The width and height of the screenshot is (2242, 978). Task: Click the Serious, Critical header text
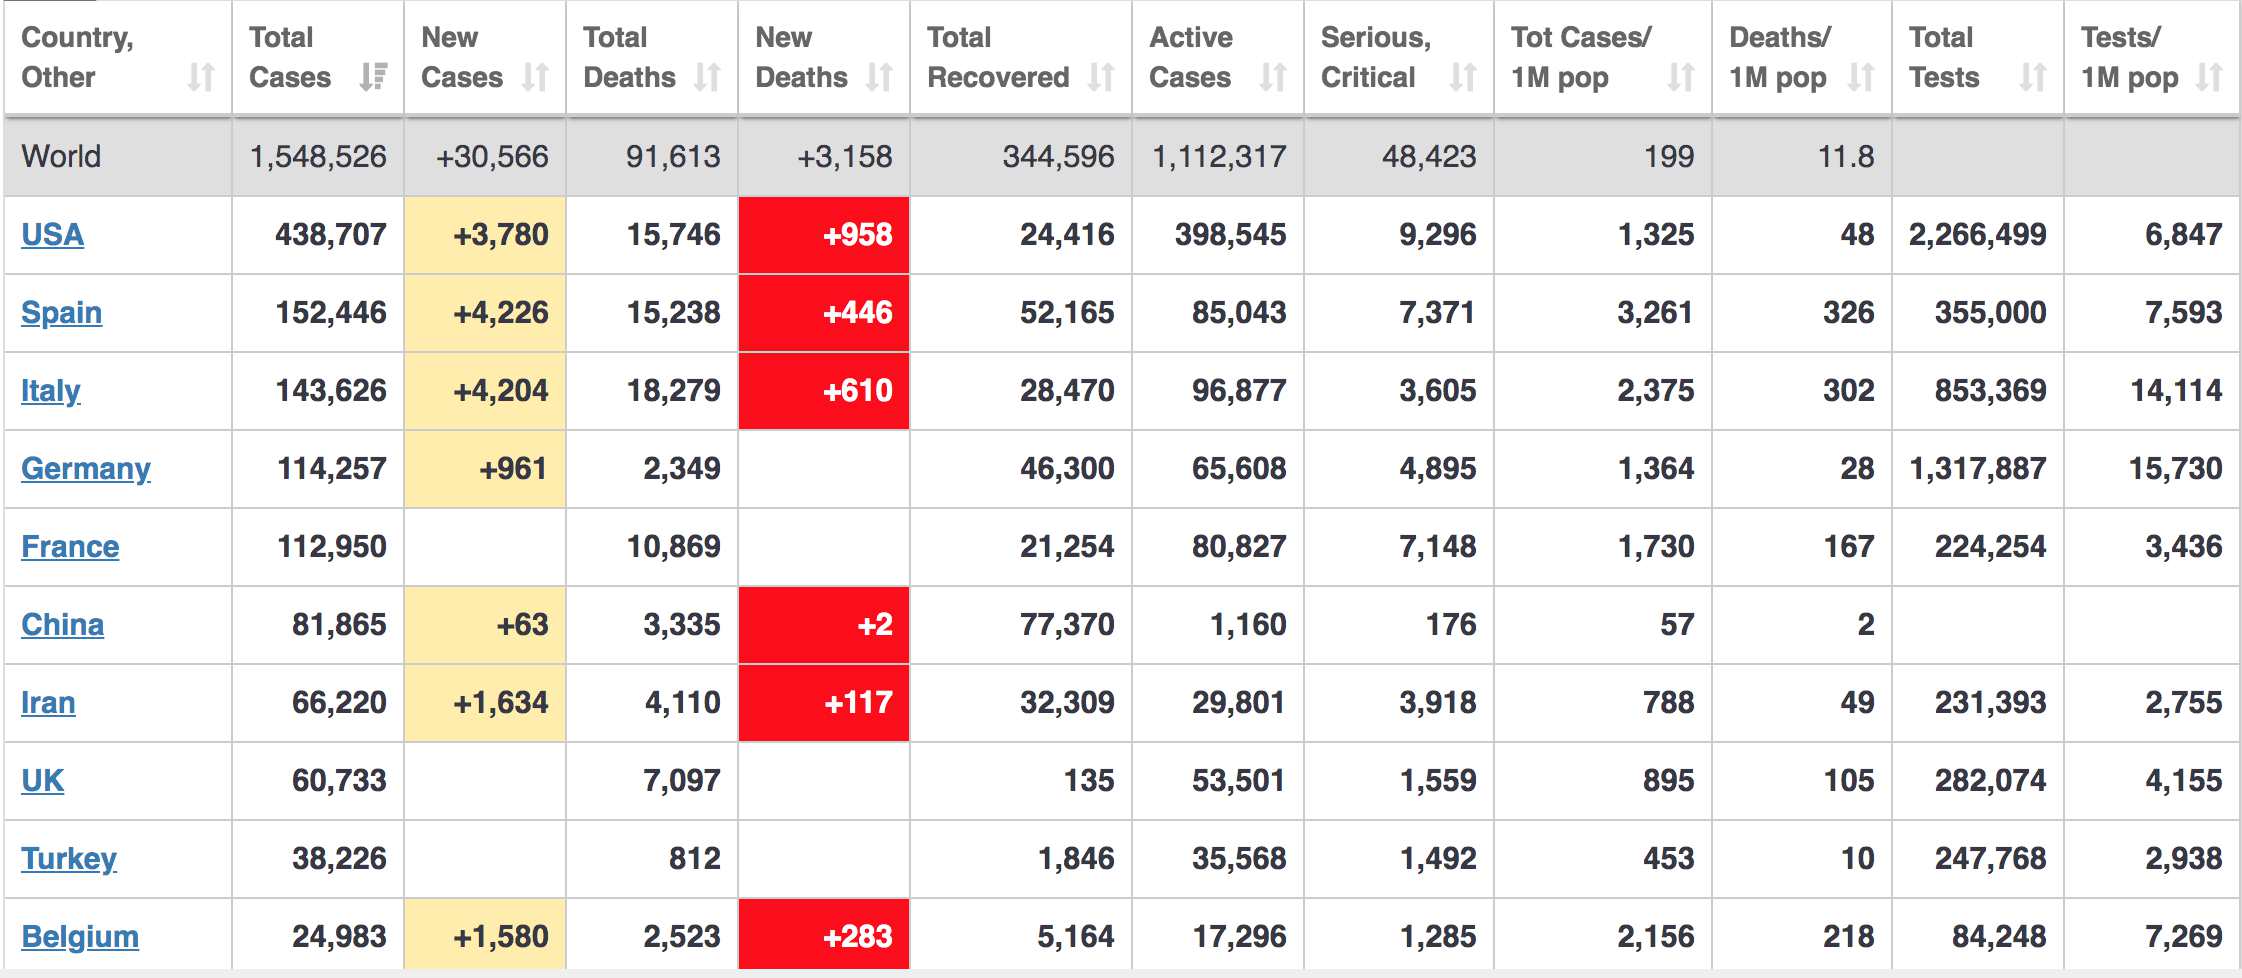(1376, 57)
